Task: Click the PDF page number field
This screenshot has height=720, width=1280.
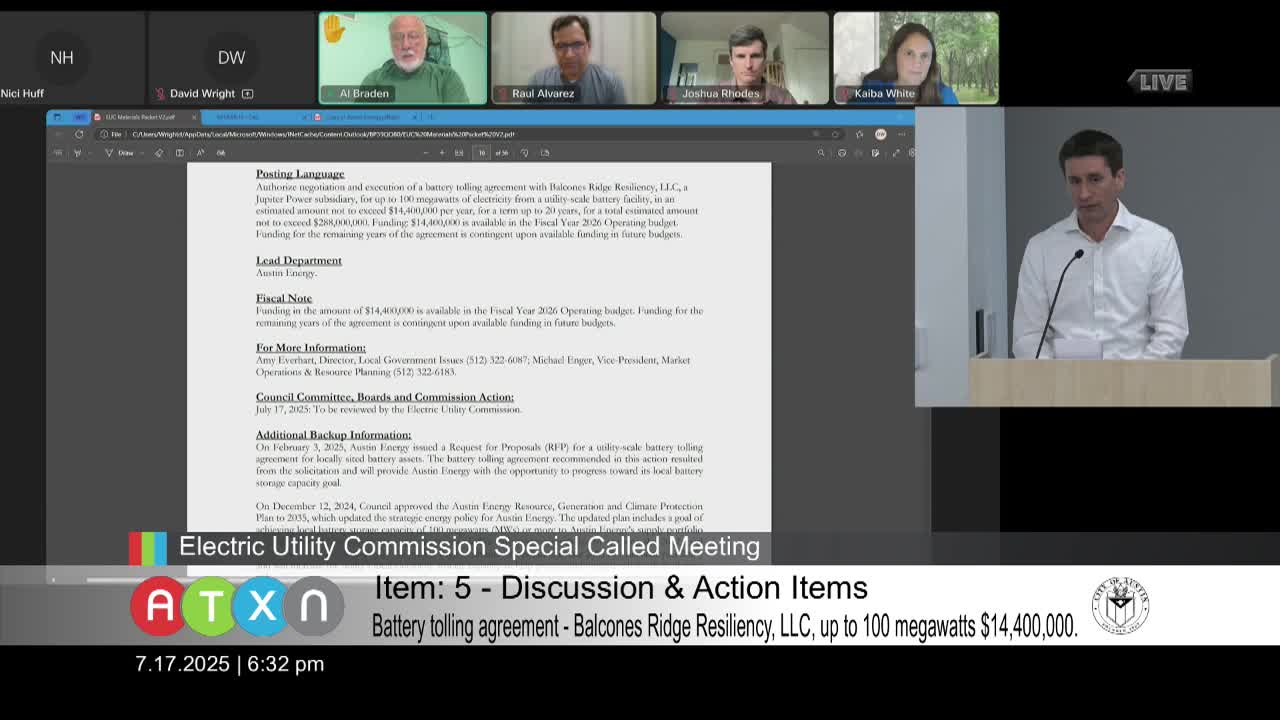Action: pos(482,153)
